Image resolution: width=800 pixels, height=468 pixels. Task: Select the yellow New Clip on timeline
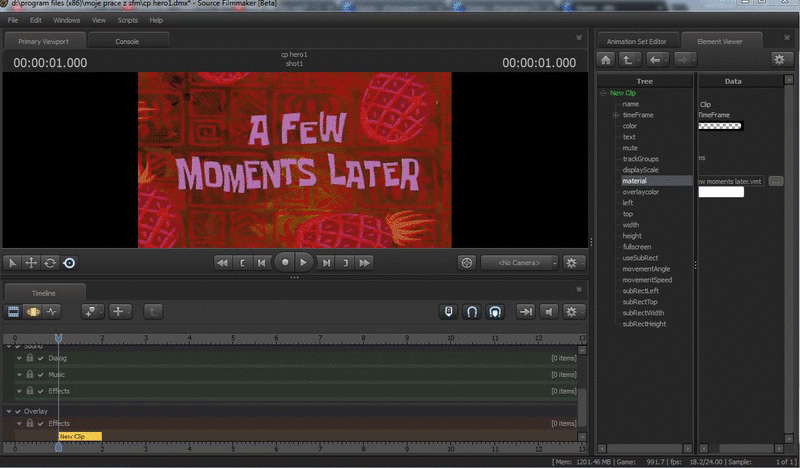[x=80, y=436]
